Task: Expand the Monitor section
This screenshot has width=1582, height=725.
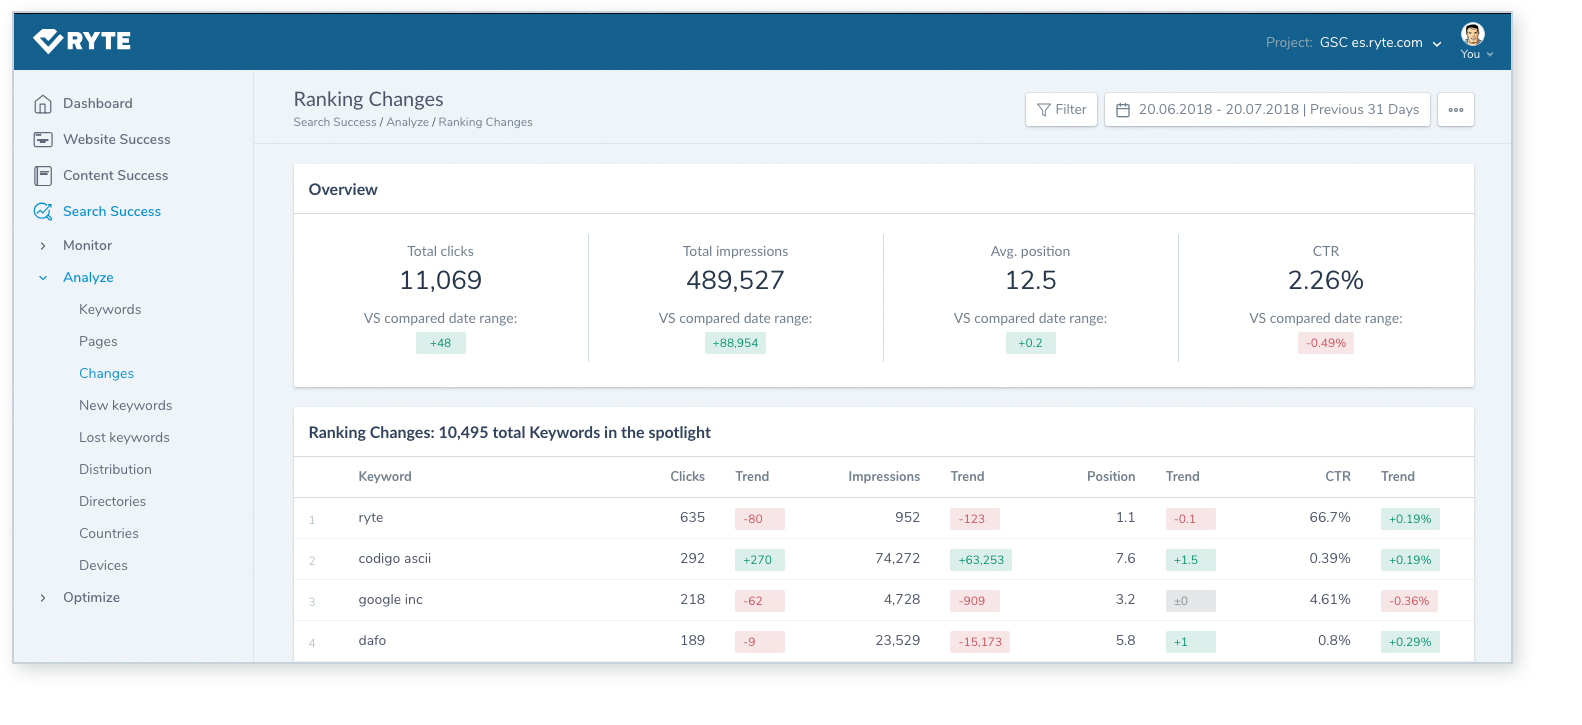Action: 42,246
